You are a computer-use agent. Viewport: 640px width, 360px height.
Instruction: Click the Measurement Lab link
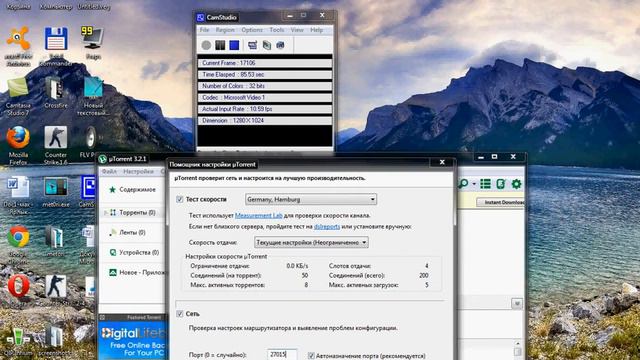pos(259,215)
